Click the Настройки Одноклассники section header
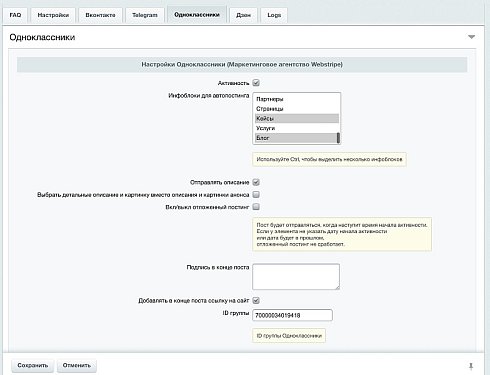The width and height of the screenshot is (490, 375). coord(242,64)
